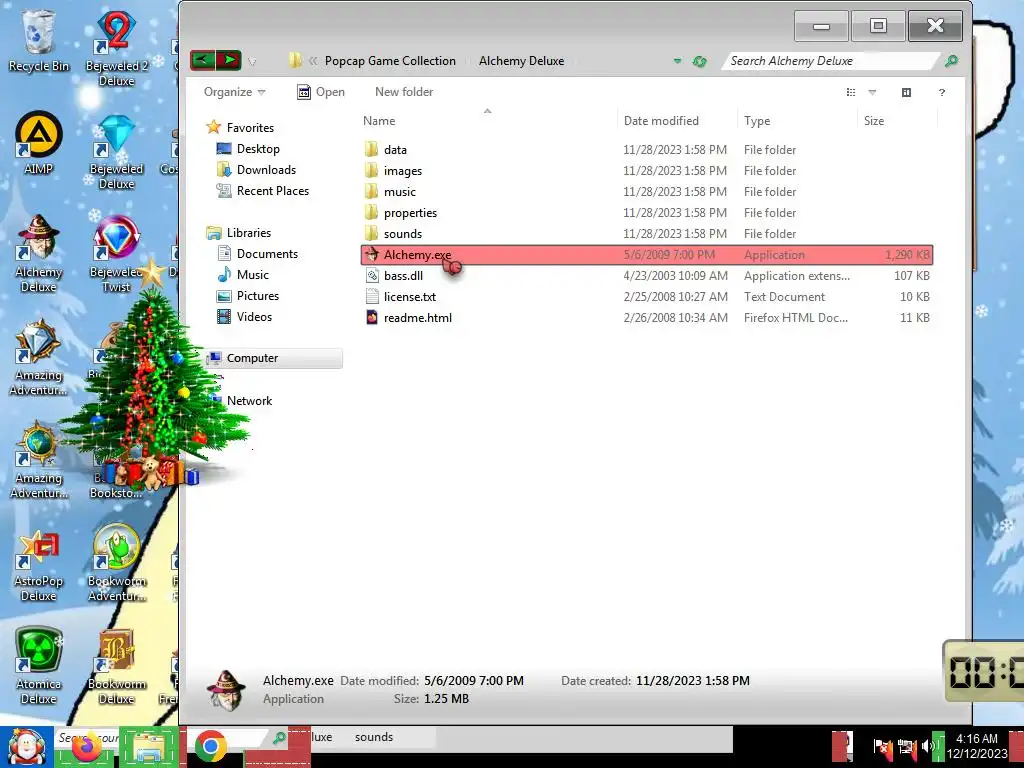Open the Music library
Screen dimensions: 1024x768
pos(243,274)
